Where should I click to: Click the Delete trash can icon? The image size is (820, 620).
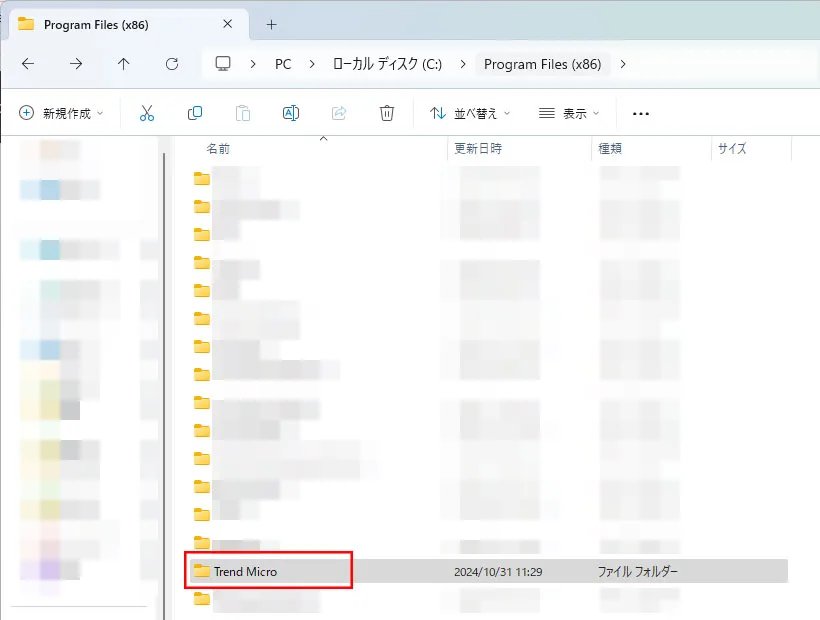coord(387,113)
